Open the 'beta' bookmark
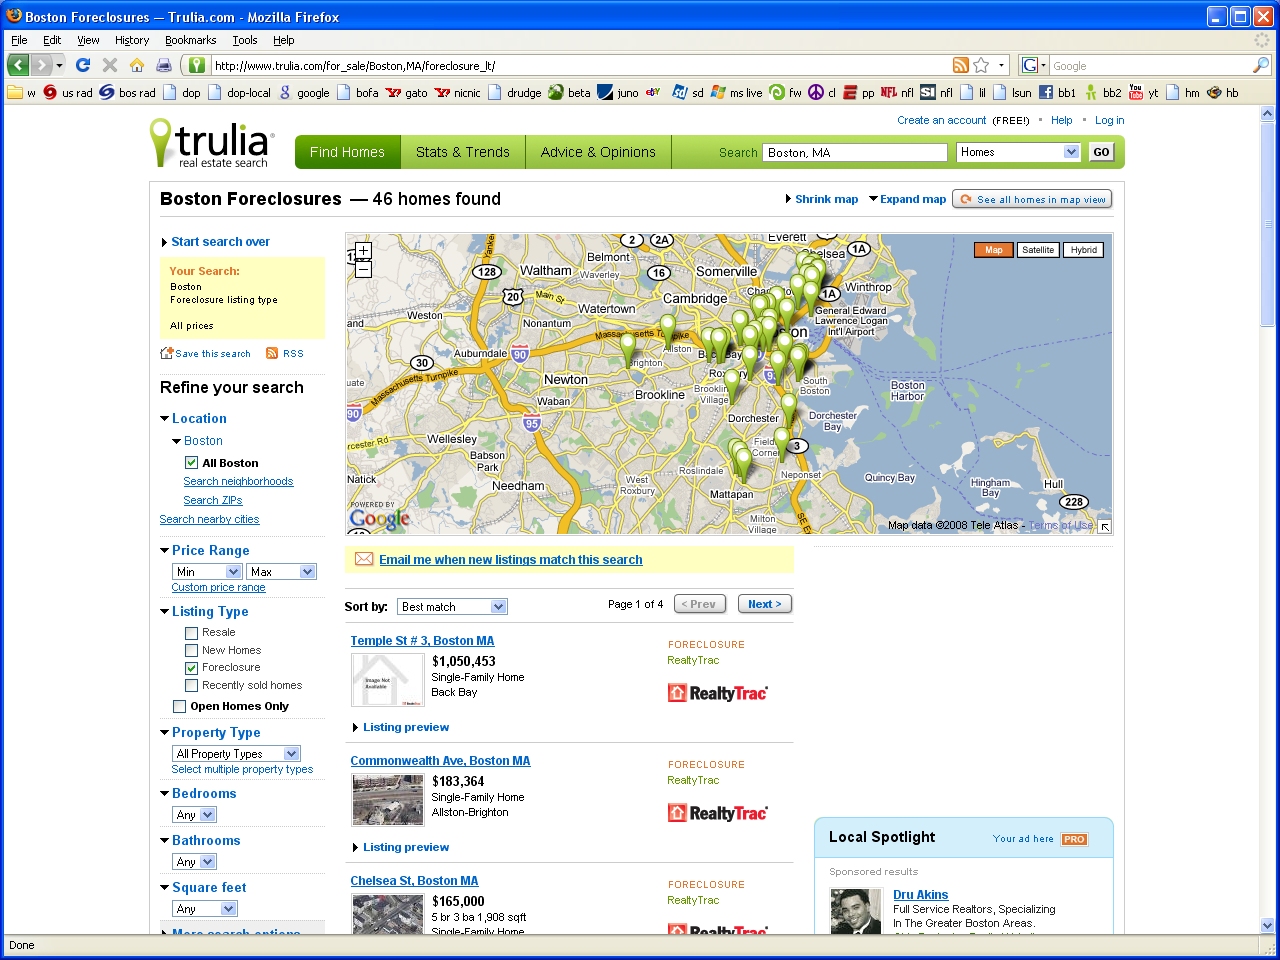Screen dimensions: 1280x960 pyautogui.click(x=569, y=93)
